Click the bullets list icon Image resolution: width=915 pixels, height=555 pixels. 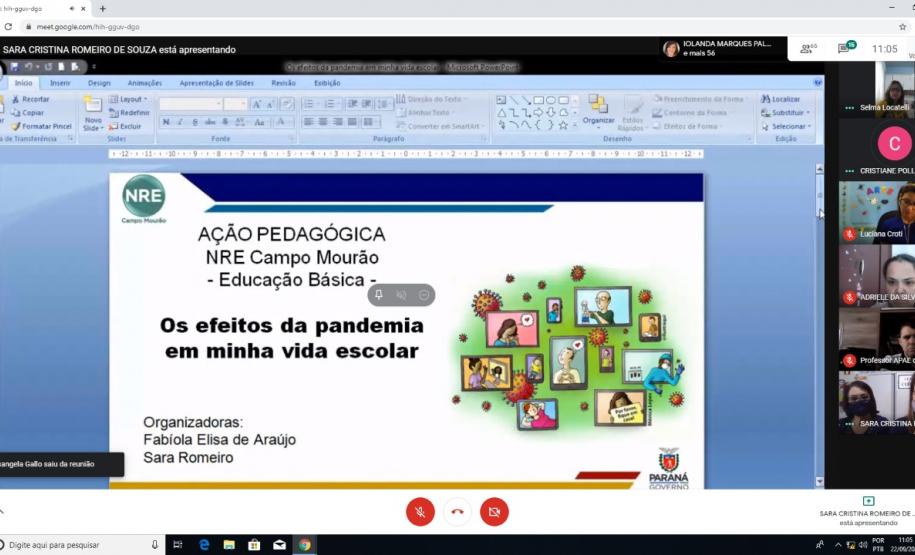pos(309,104)
